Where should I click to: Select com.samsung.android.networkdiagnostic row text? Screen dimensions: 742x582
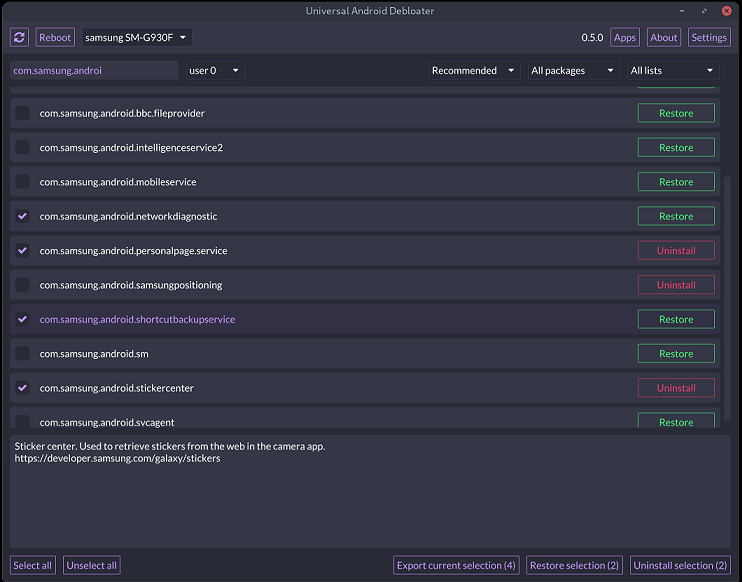(128, 216)
